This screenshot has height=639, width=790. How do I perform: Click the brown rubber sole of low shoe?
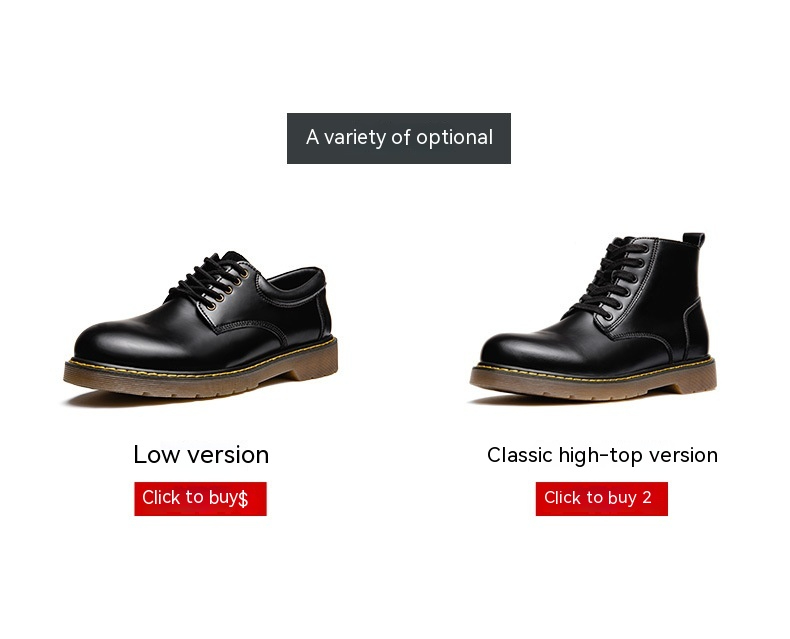tap(191, 380)
